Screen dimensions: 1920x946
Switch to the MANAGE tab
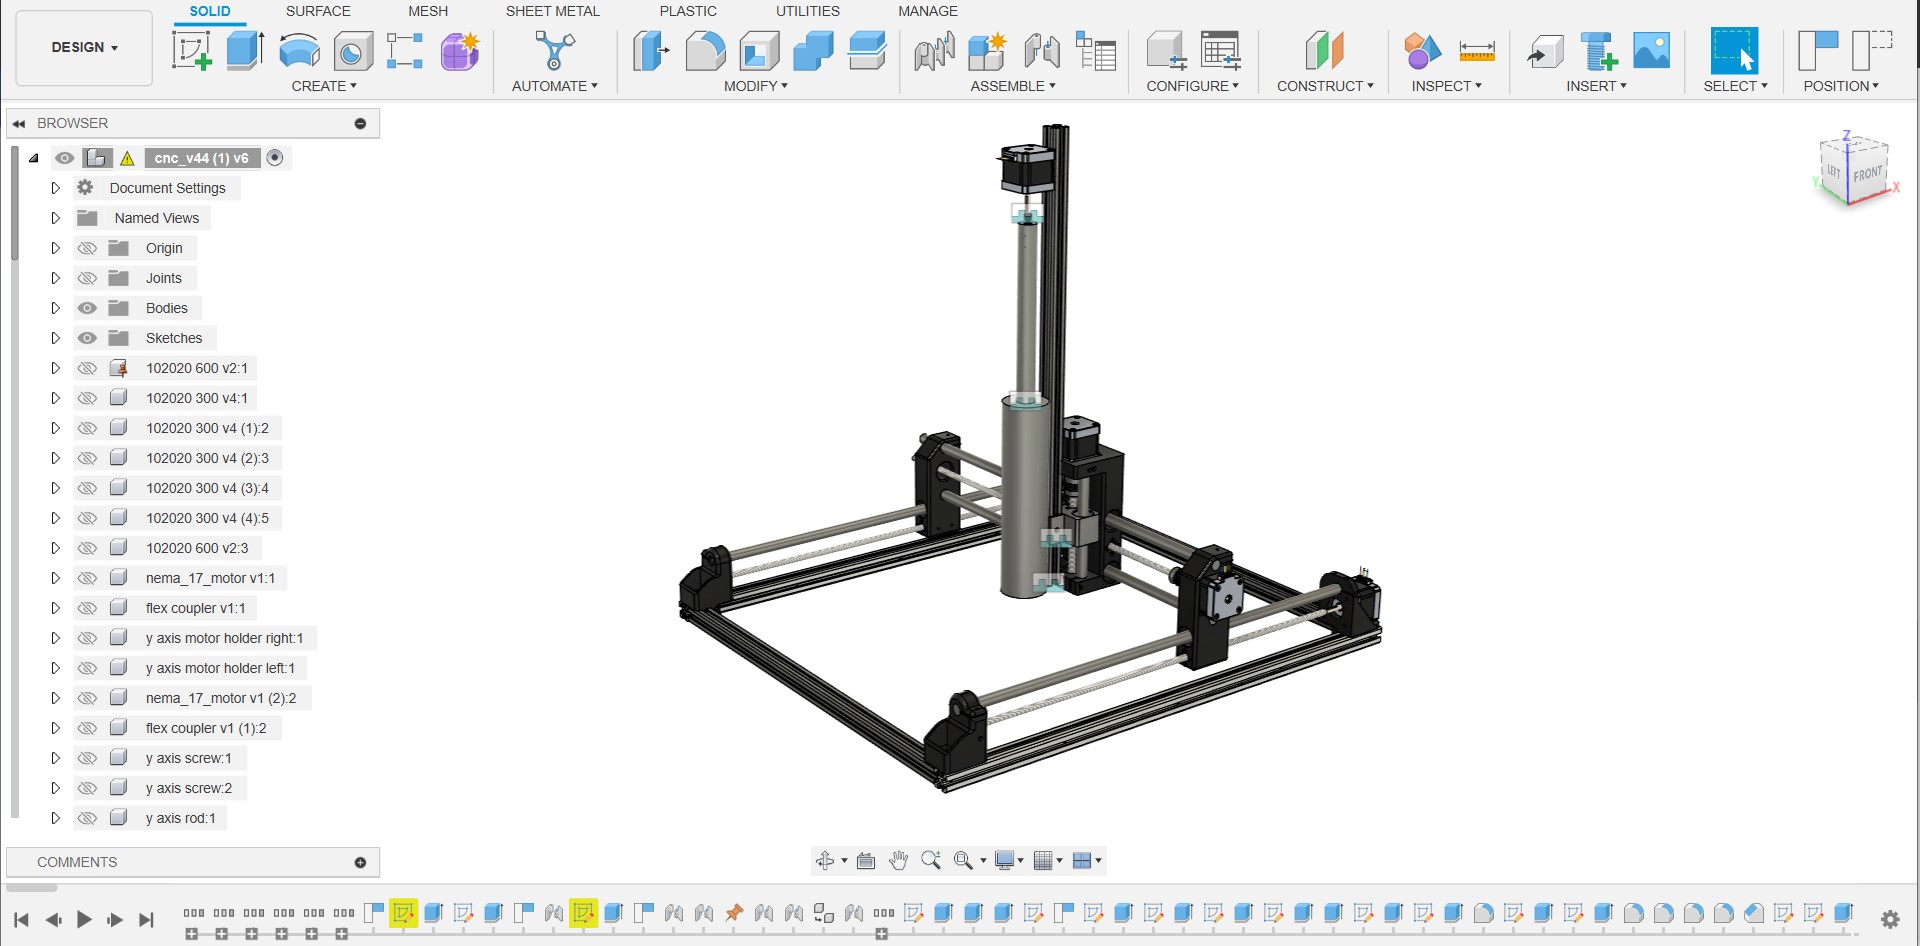pyautogui.click(x=928, y=11)
